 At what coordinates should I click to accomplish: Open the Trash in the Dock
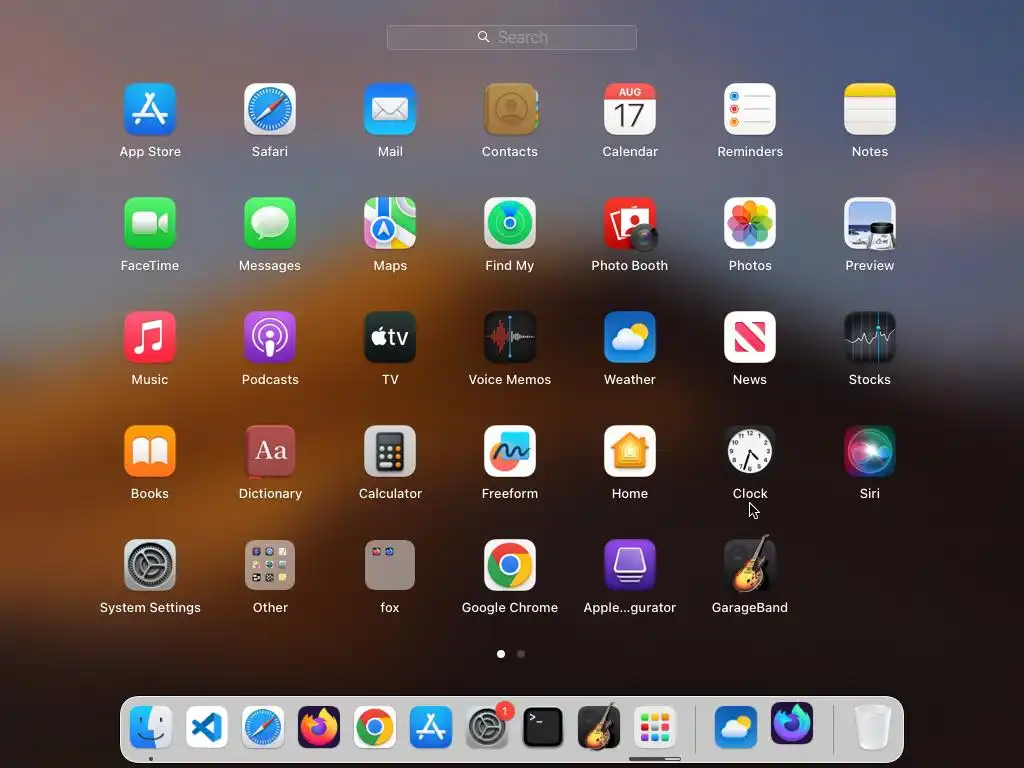tap(873, 727)
